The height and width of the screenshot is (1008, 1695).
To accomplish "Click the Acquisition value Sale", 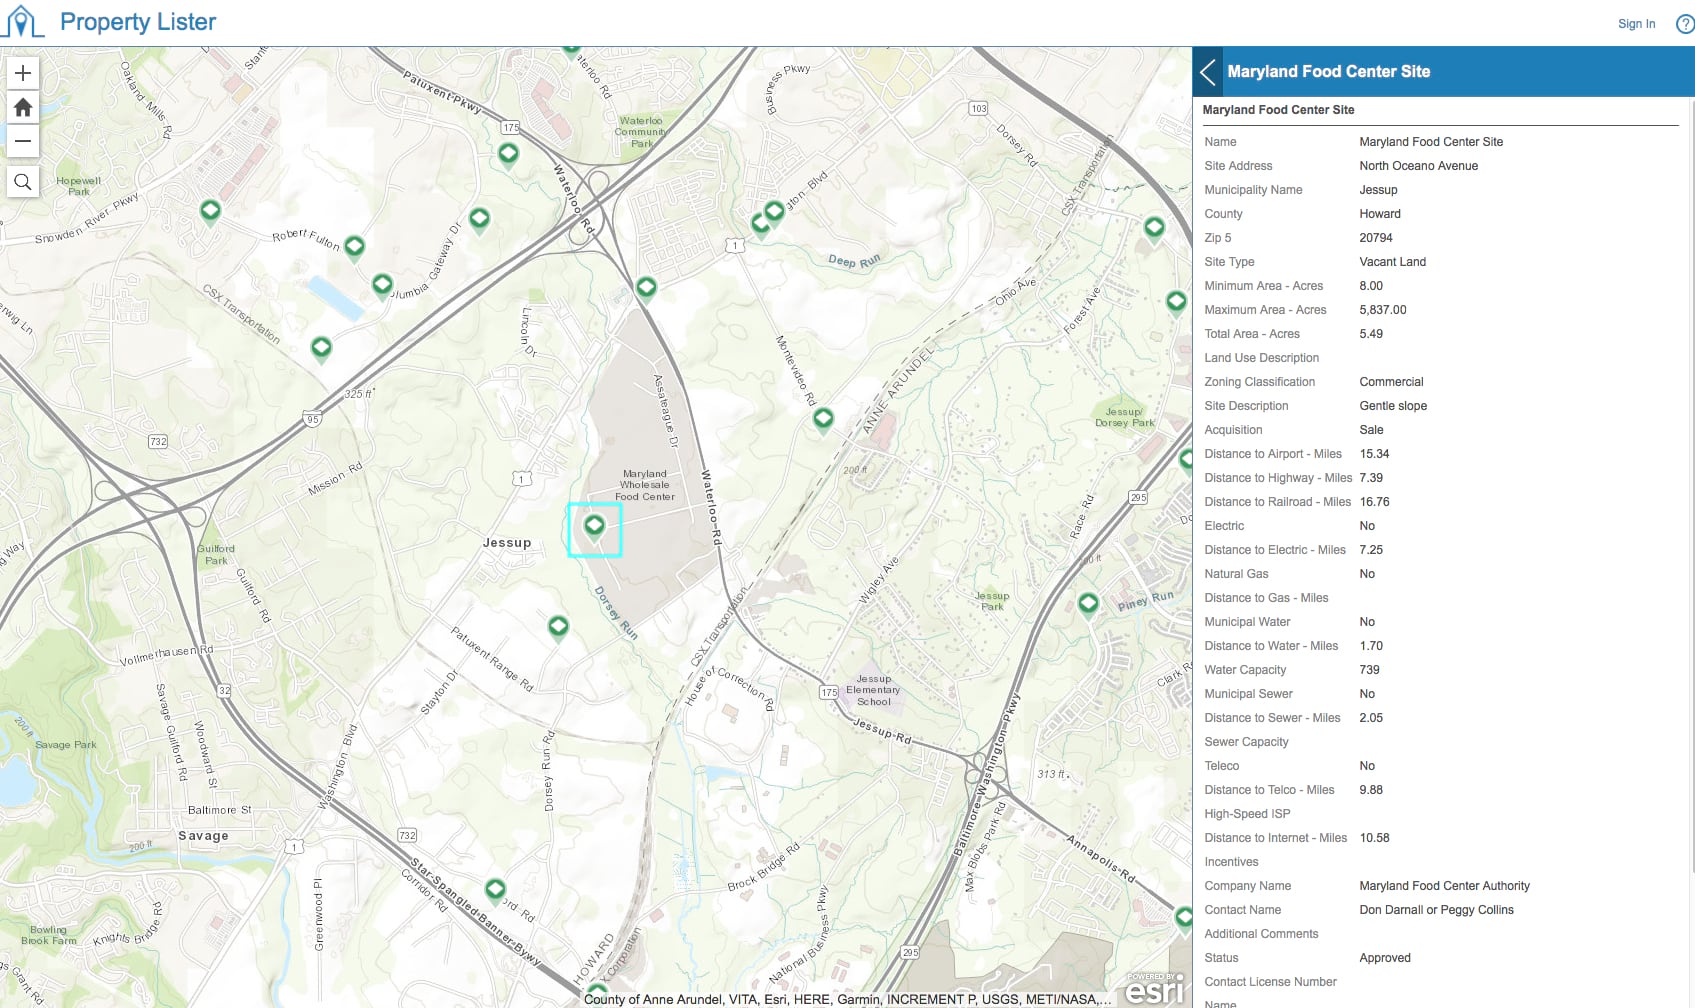I will (x=1371, y=430).
